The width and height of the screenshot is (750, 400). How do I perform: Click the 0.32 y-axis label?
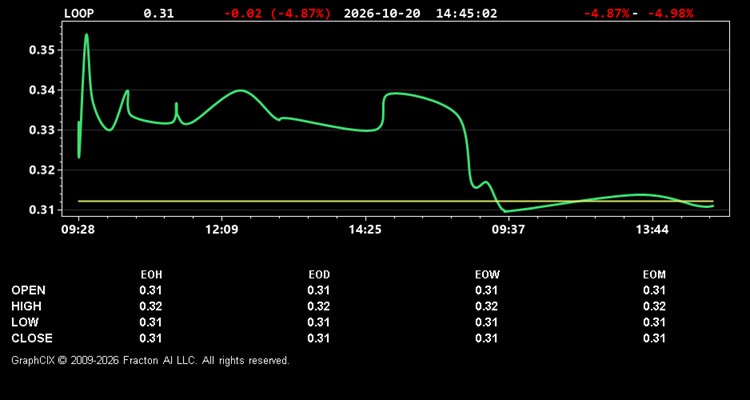pos(42,170)
